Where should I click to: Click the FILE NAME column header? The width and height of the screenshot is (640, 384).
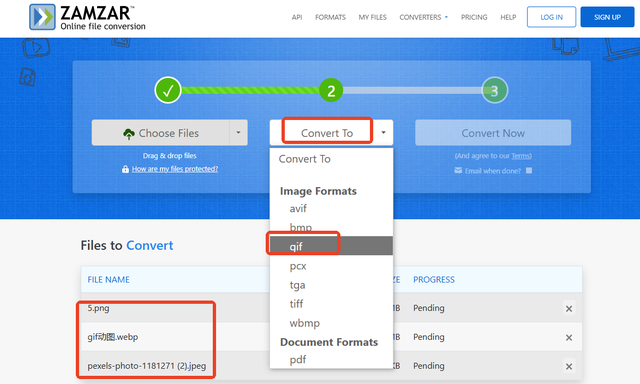[109, 280]
